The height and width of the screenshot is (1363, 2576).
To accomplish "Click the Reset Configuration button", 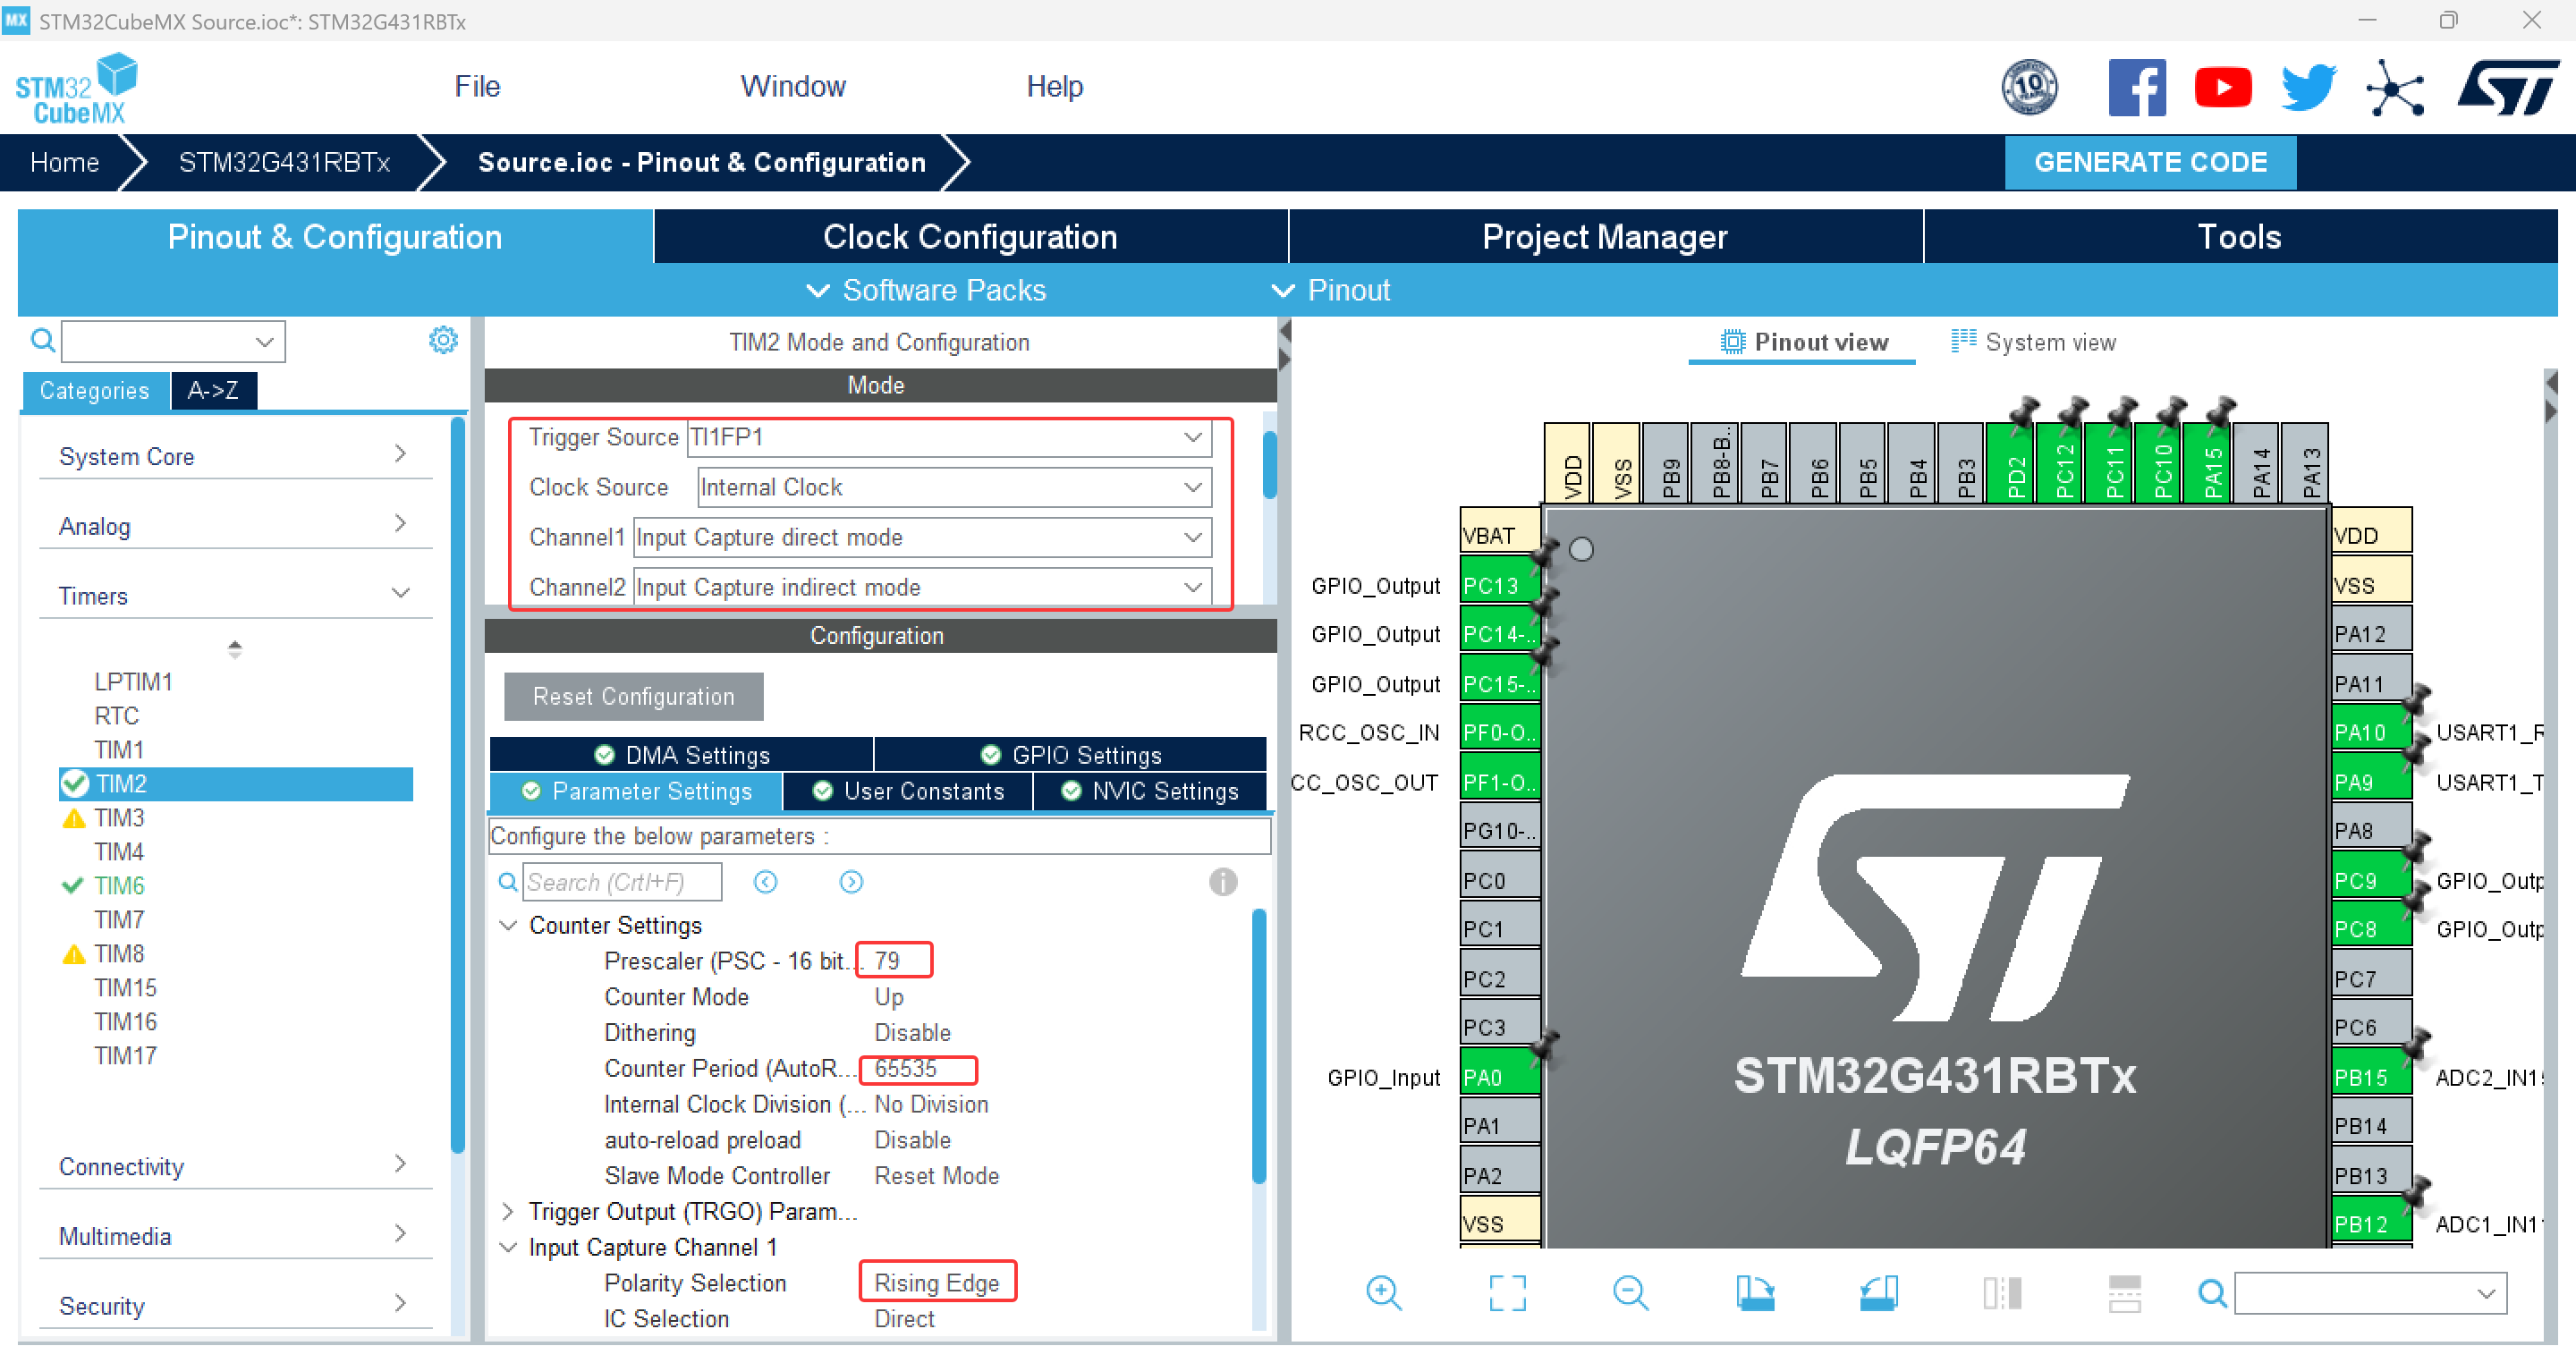I will 633,696.
